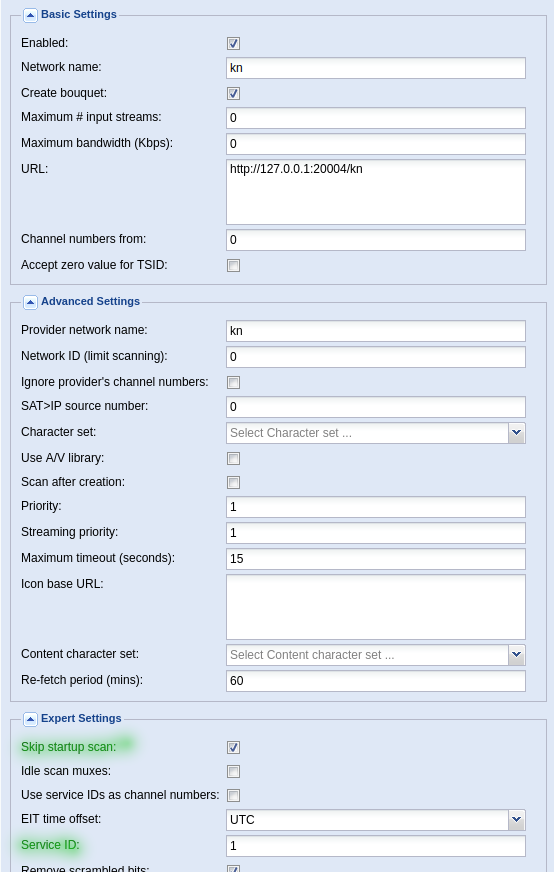Enable Idle scan muxes checkbox

234,771
